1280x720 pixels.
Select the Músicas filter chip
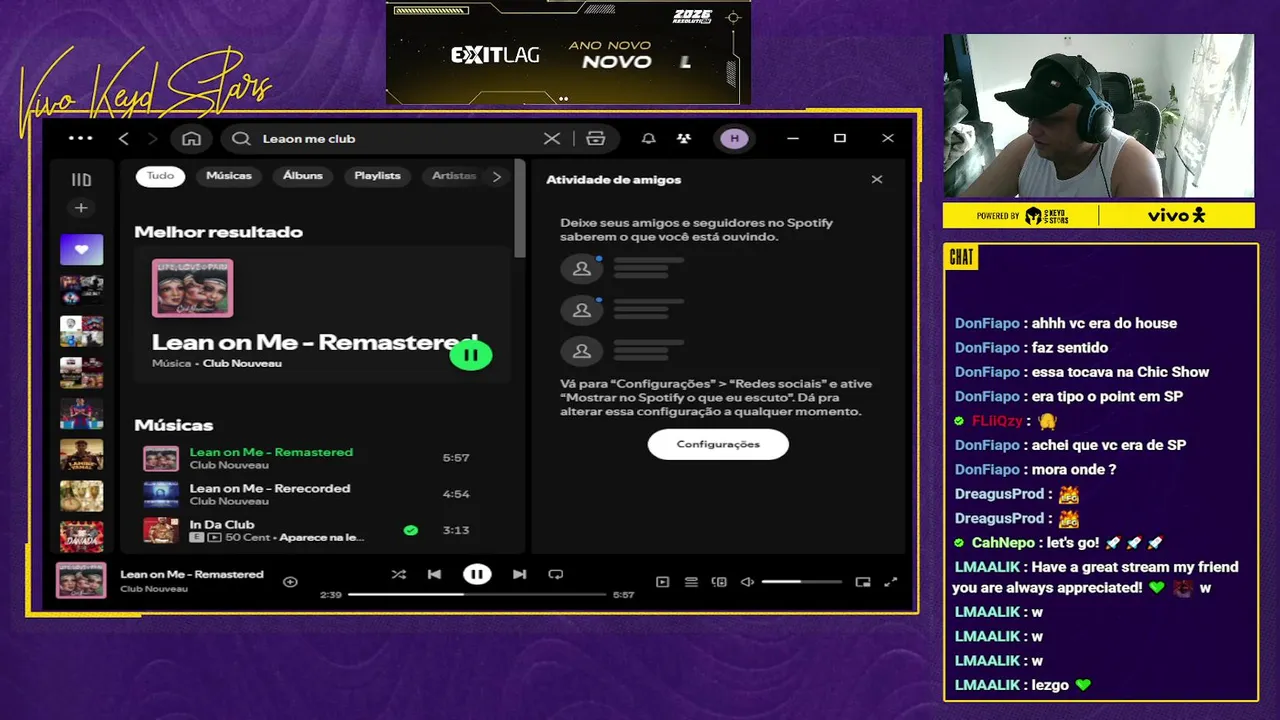[x=229, y=176]
